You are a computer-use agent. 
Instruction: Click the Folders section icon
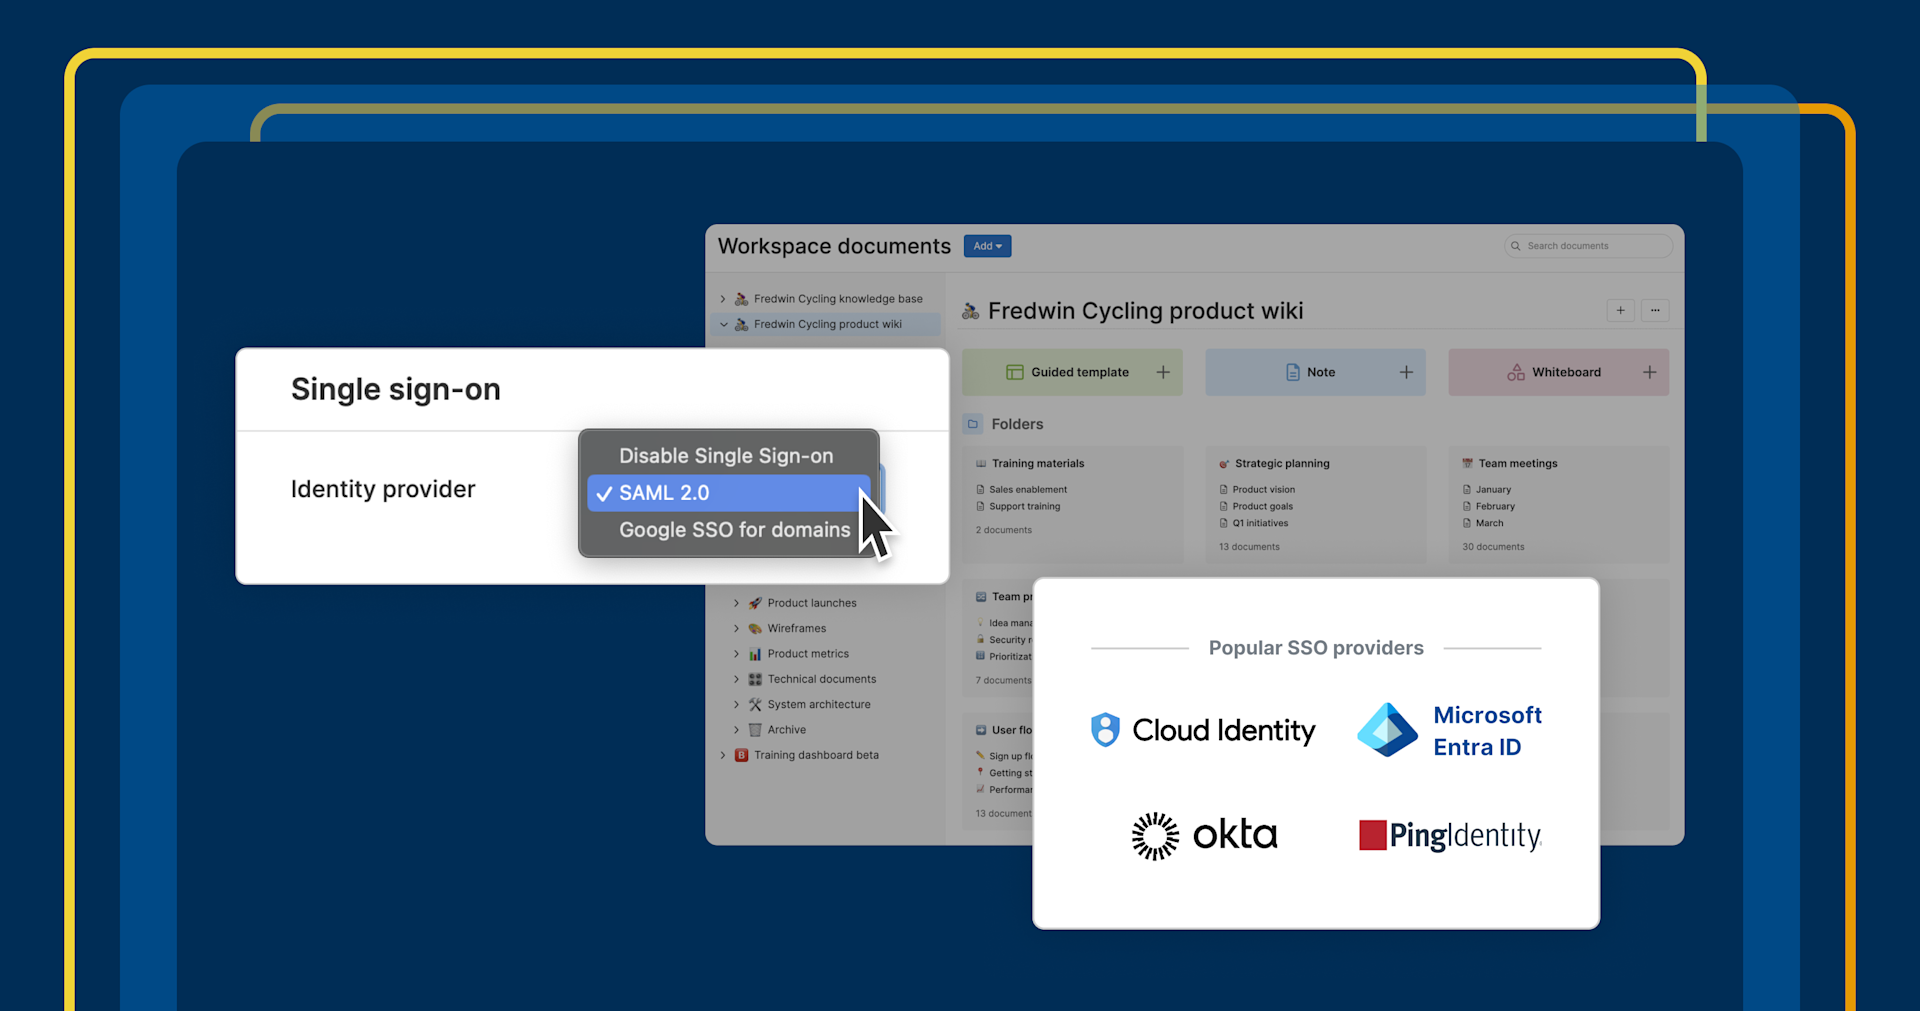[973, 423]
